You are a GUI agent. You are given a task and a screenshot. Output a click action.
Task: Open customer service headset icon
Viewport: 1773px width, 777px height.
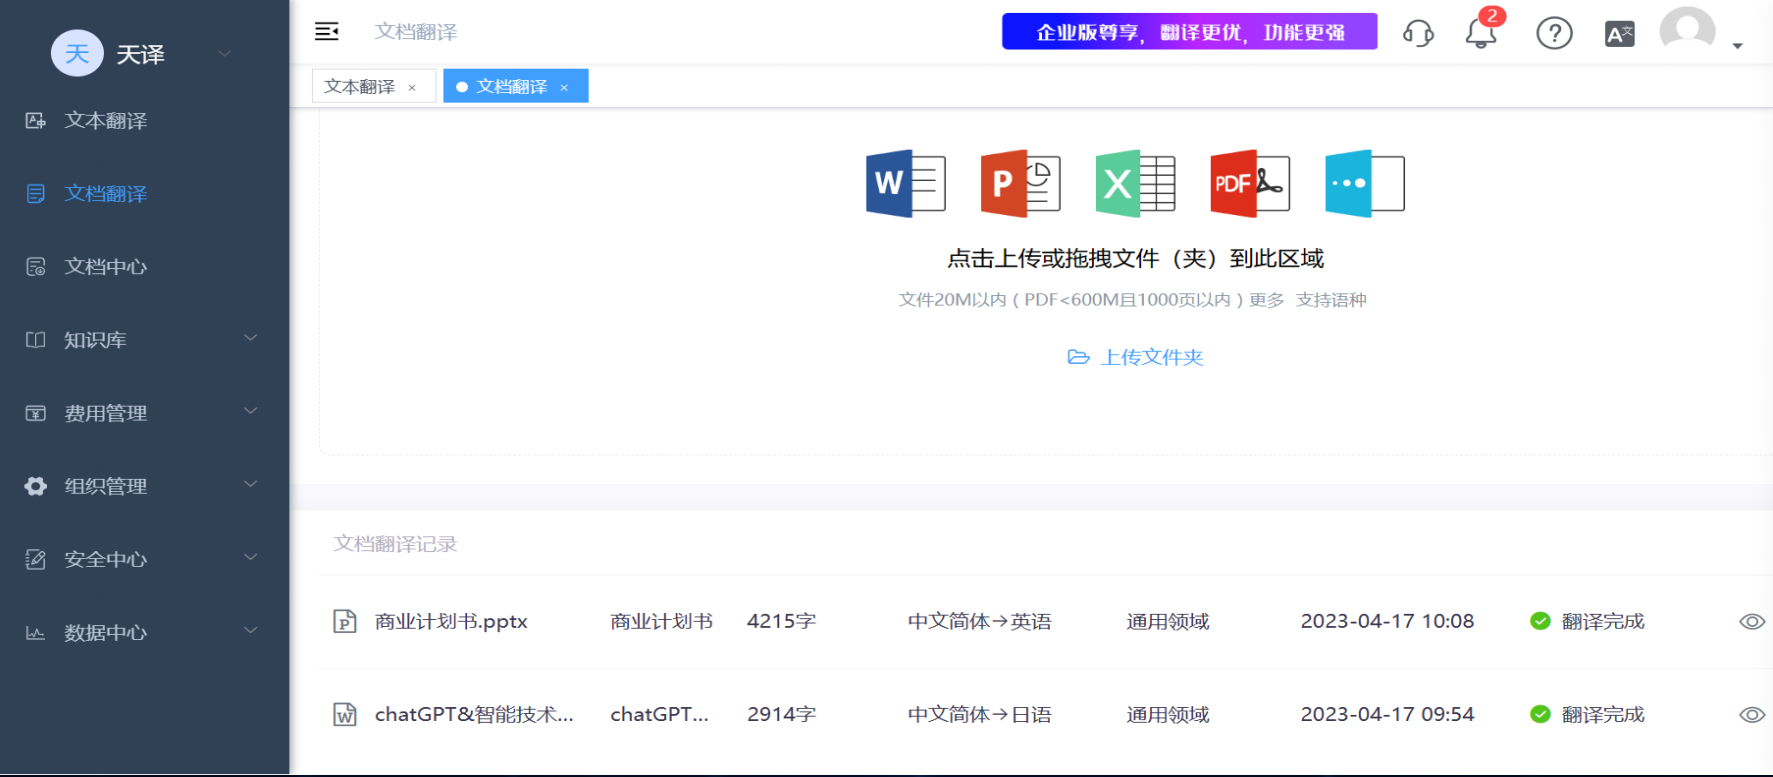coord(1418,33)
